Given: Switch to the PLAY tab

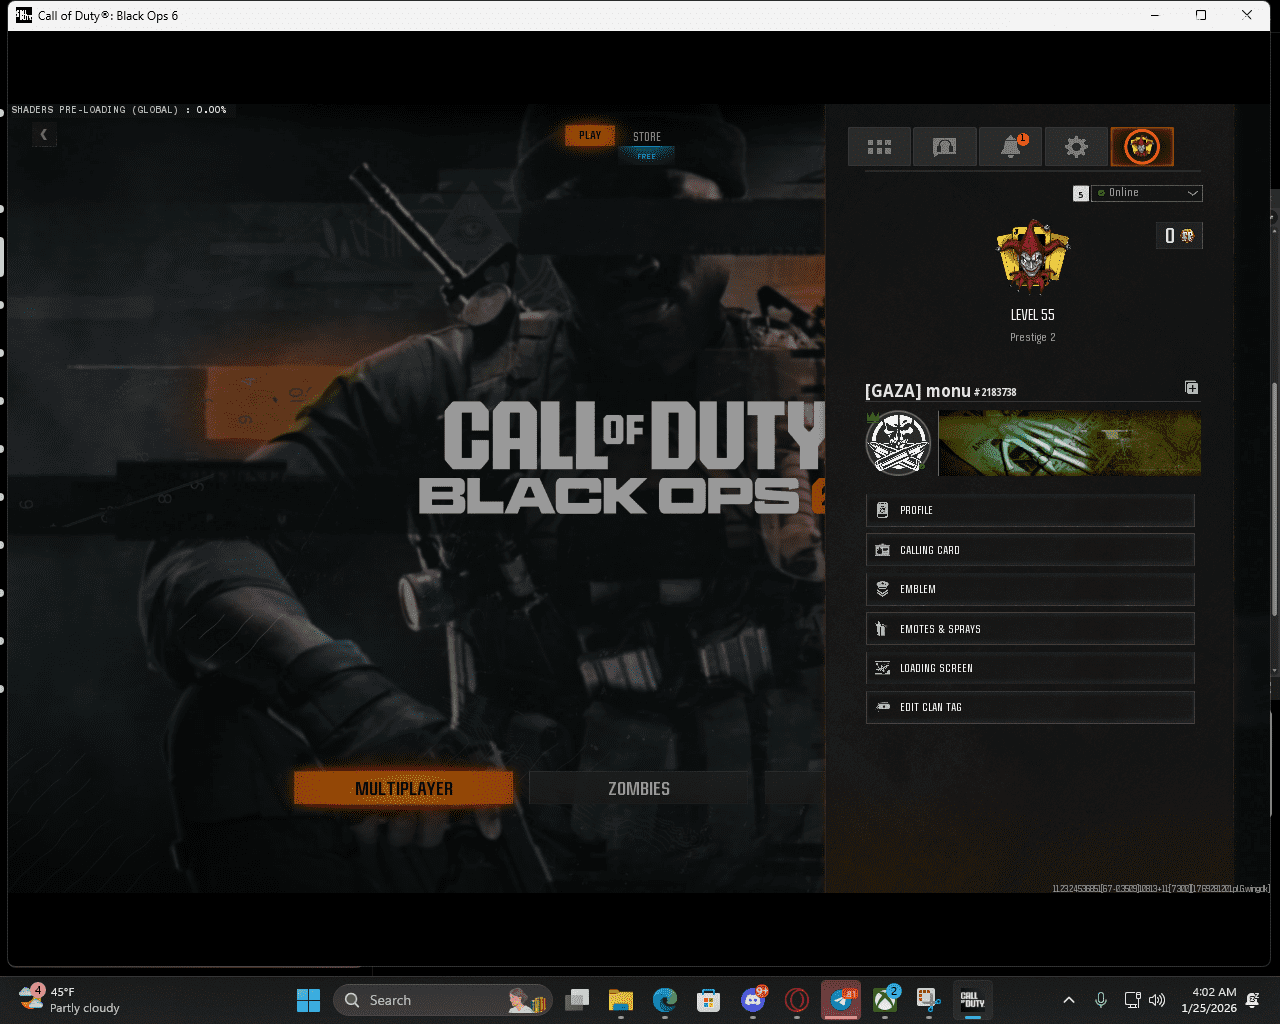Looking at the screenshot, I should (590, 136).
